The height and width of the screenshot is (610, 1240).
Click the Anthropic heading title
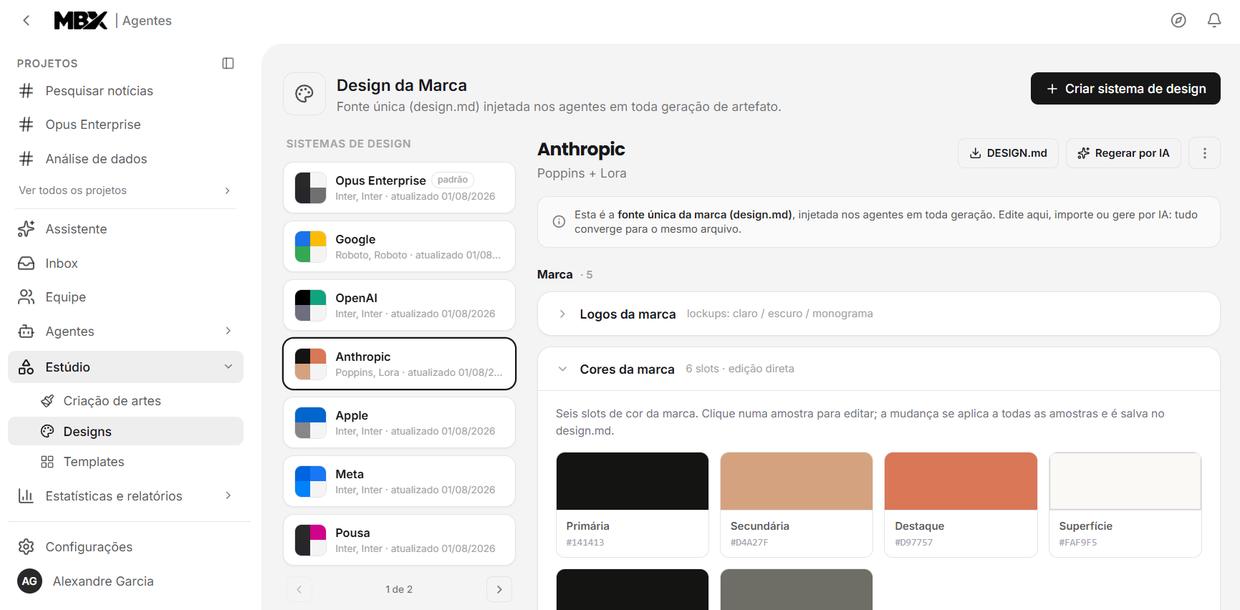tap(581, 149)
